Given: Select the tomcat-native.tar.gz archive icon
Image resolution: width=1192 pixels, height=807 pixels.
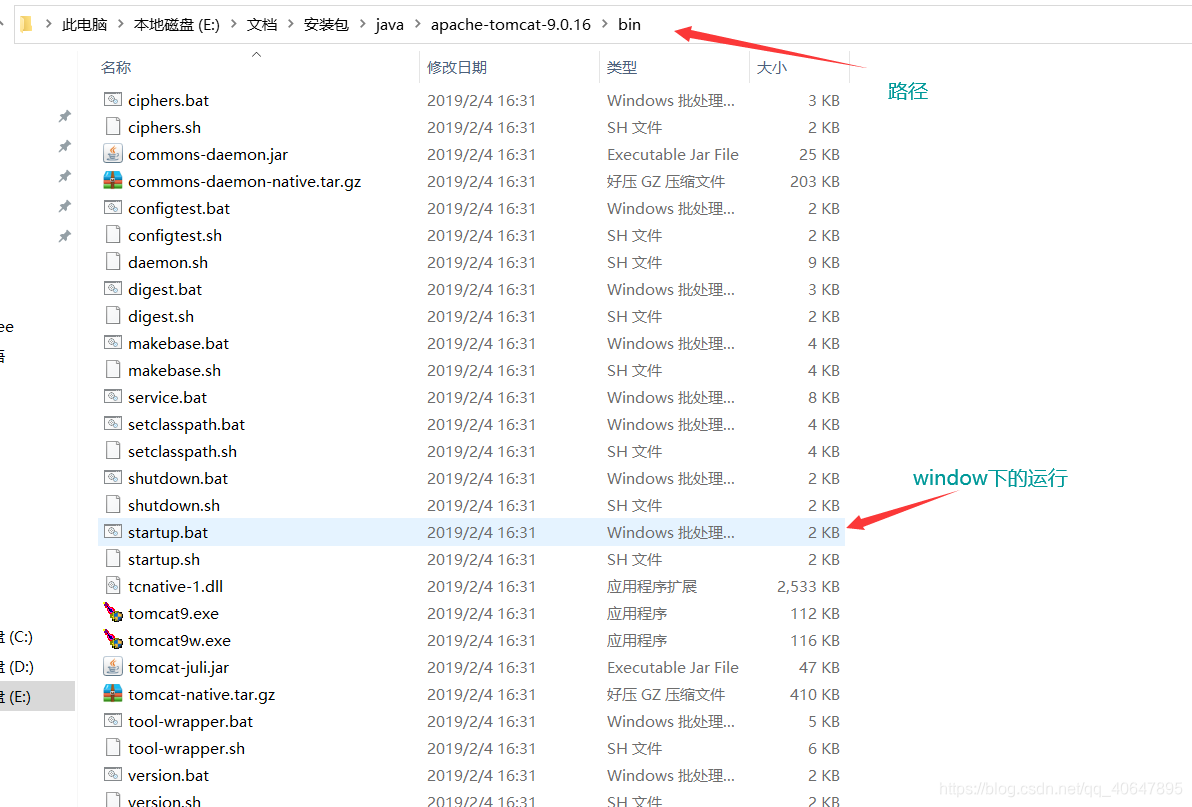Looking at the screenshot, I should [113, 694].
